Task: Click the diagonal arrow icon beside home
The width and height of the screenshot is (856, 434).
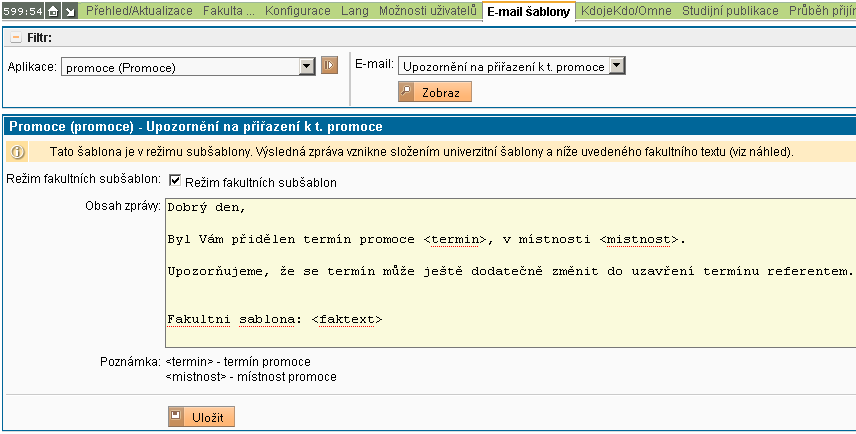Action: tap(69, 12)
